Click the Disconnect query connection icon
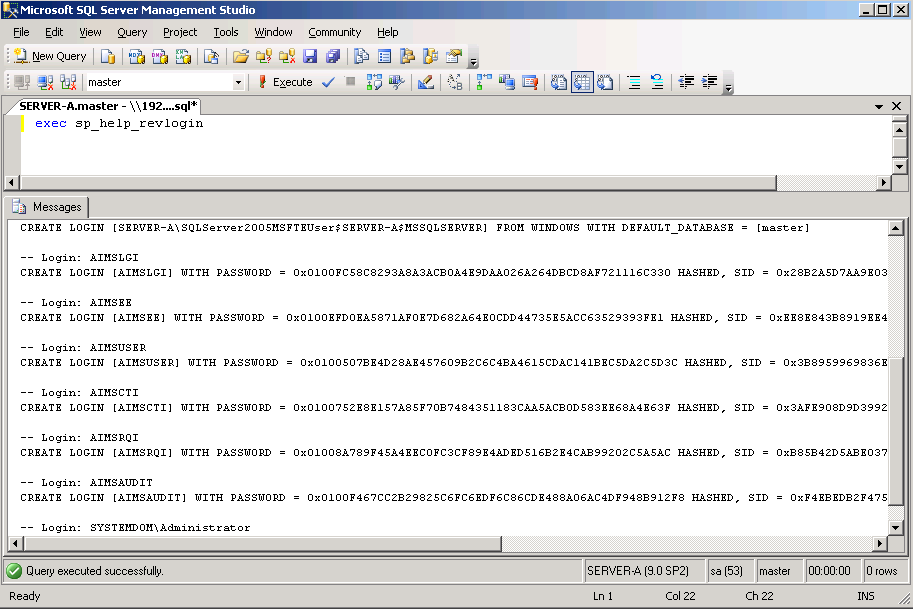Screen dimensions: 913x609 coord(42,81)
